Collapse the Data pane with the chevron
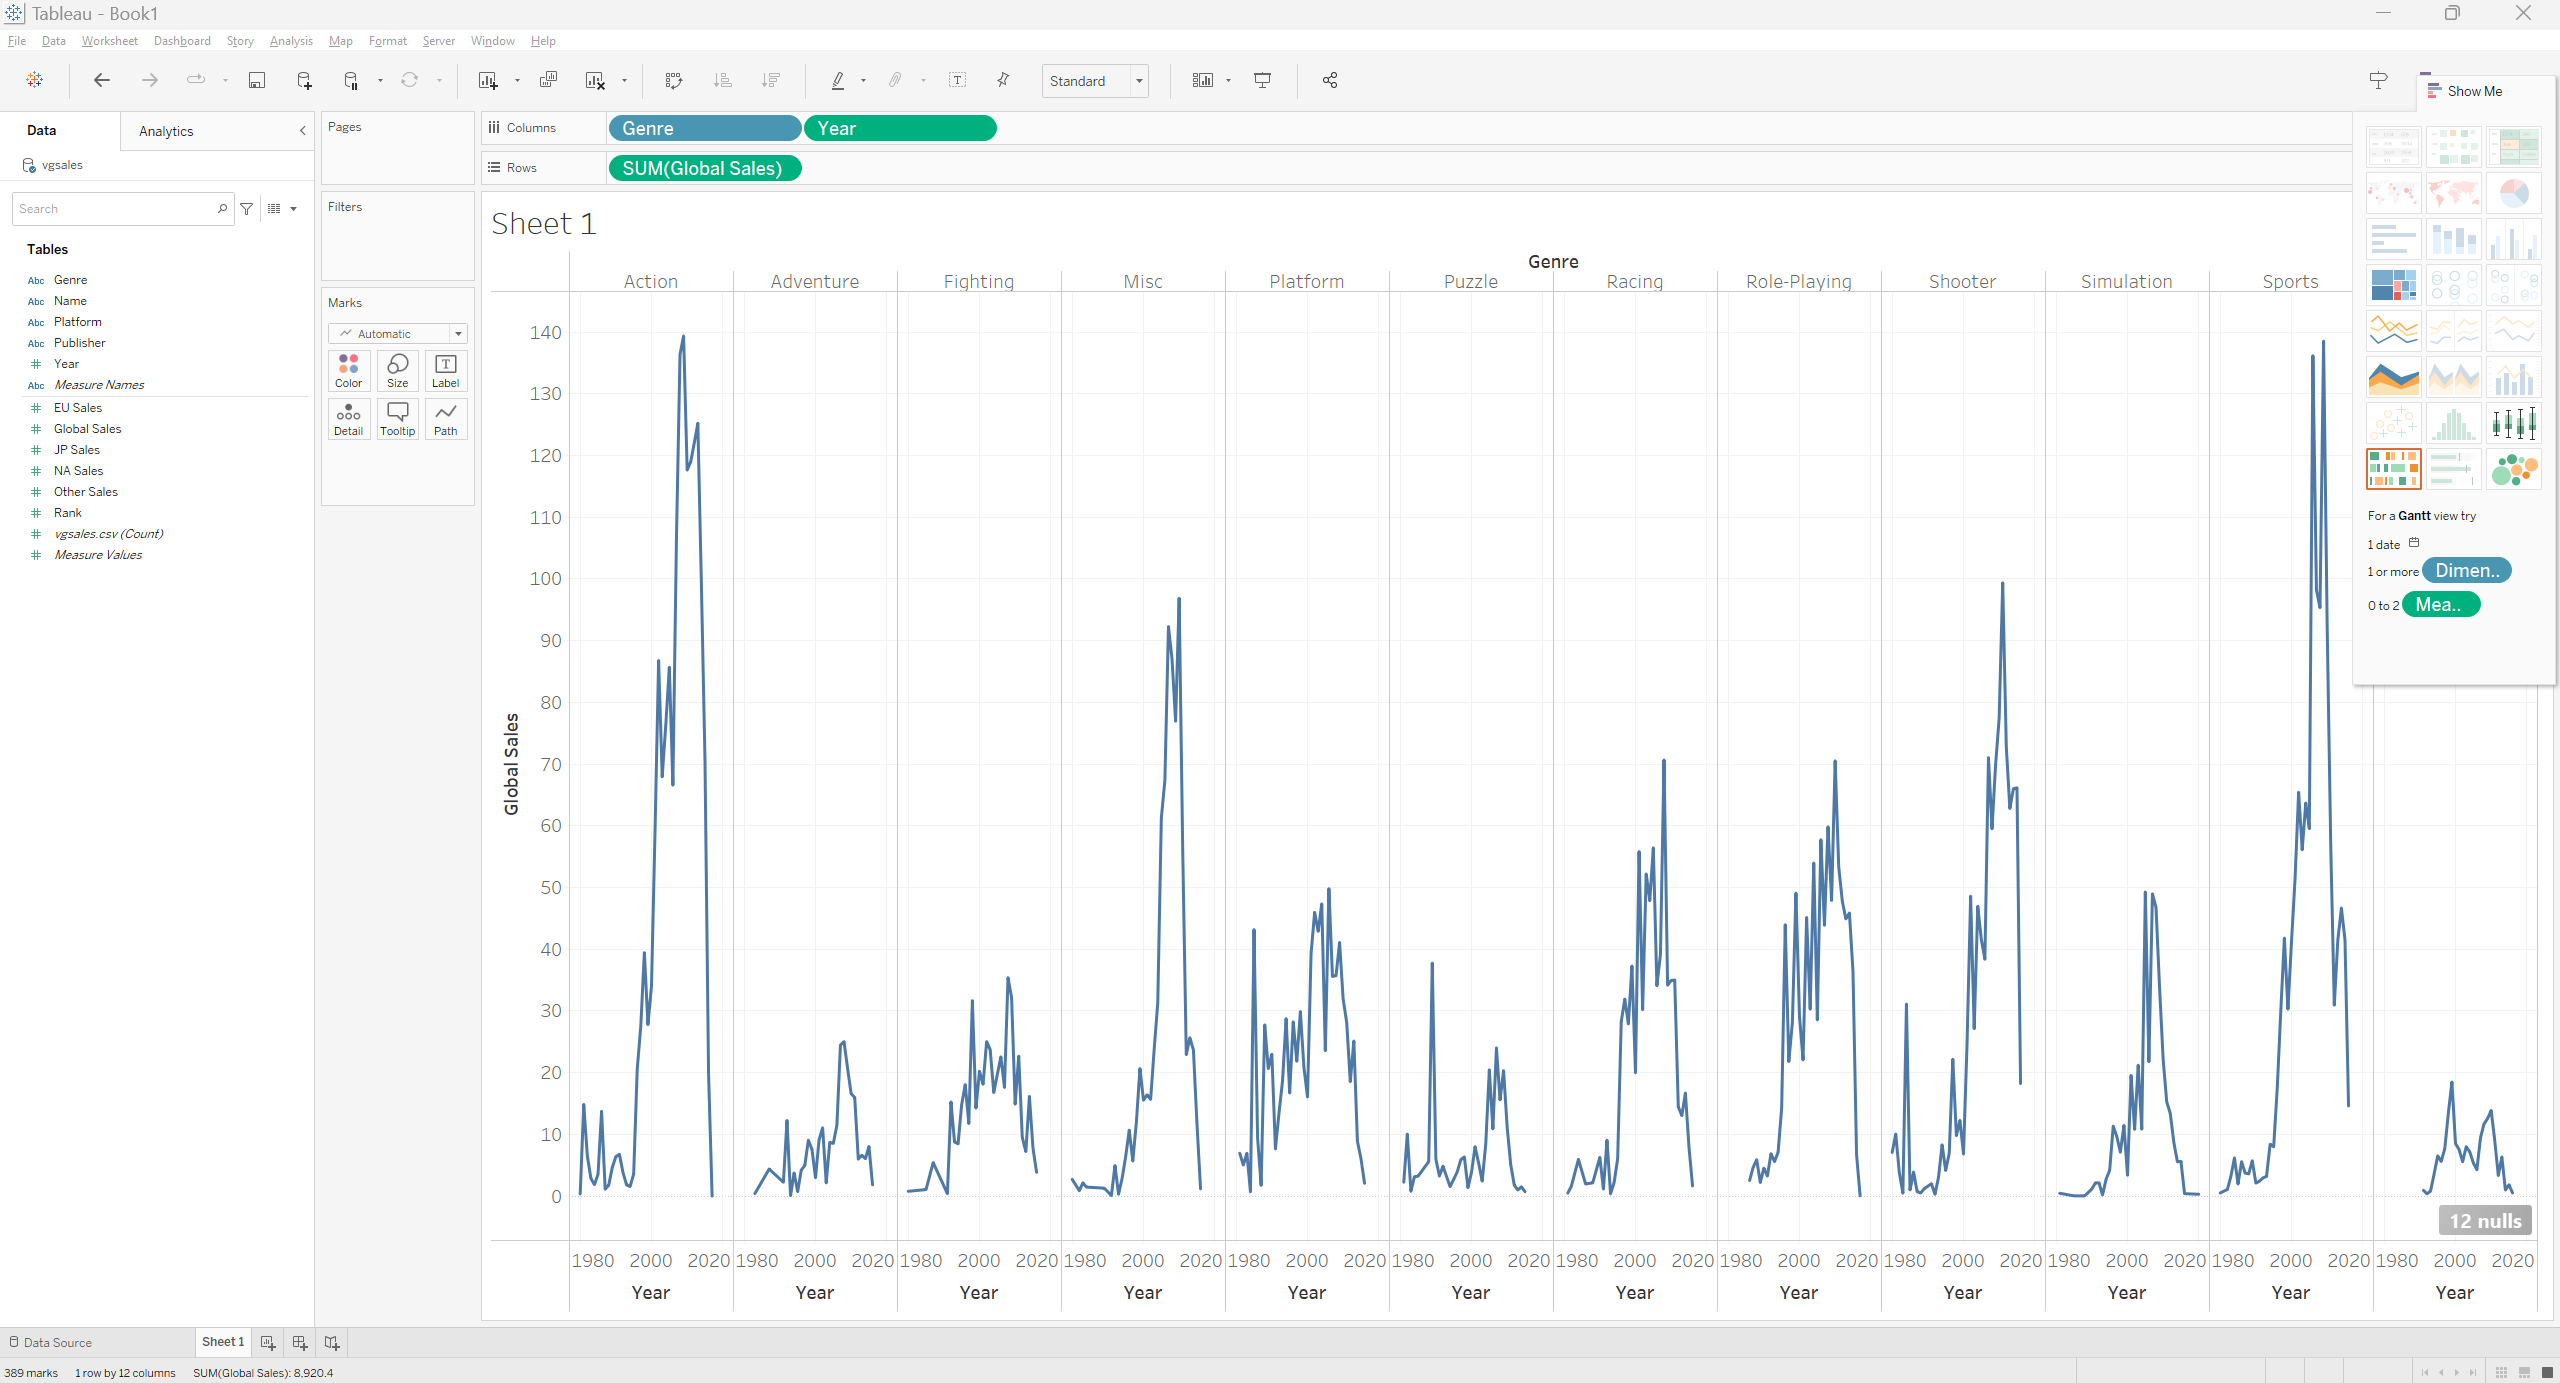Screen dimensions: 2560x1383 (303, 131)
